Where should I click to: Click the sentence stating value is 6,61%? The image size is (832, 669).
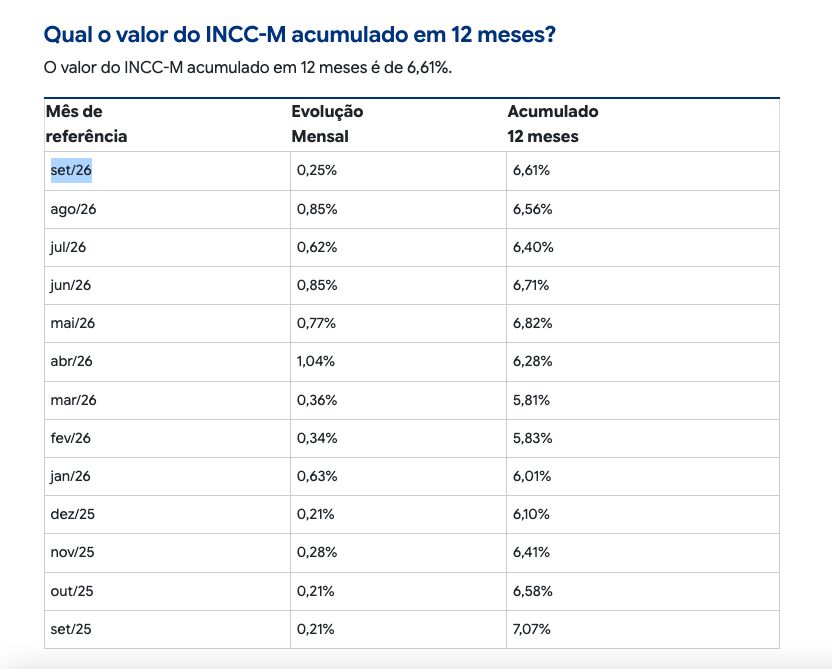248,68
